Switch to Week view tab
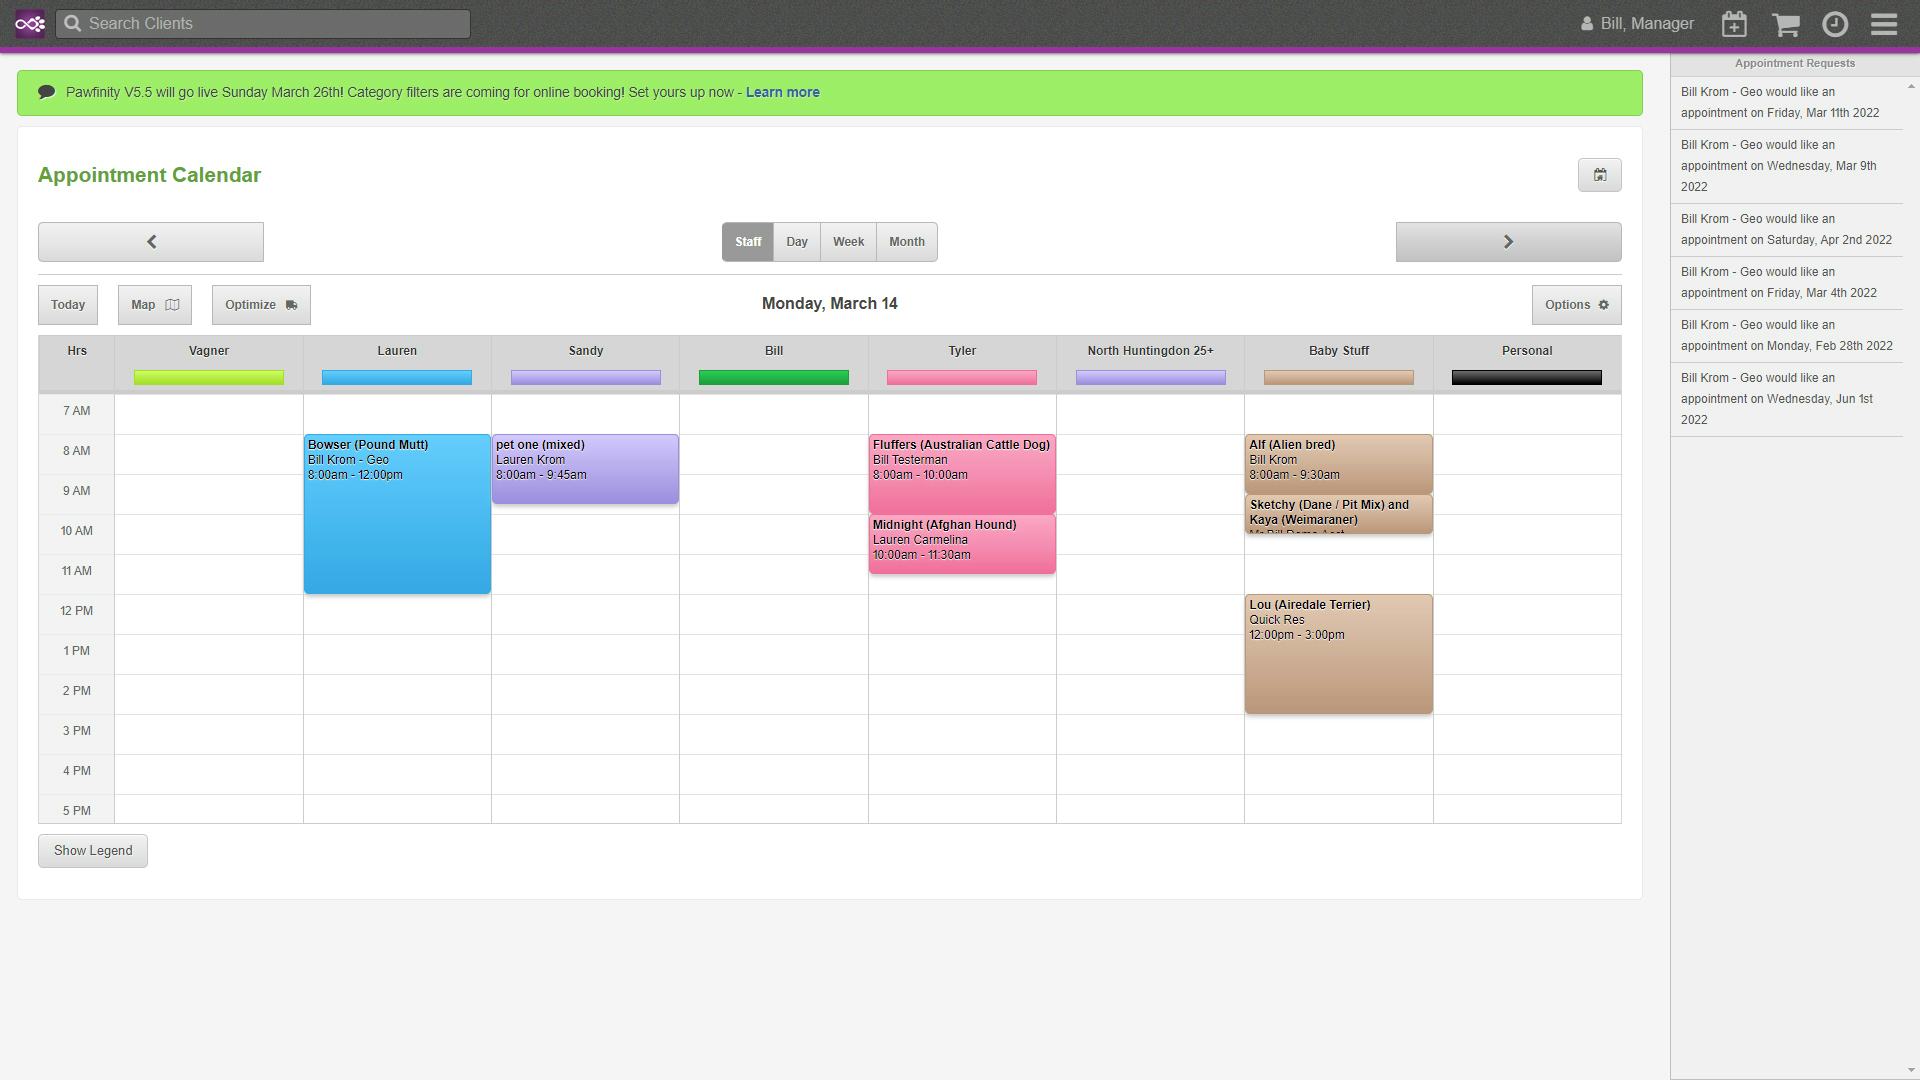1920x1080 pixels. 848,242
